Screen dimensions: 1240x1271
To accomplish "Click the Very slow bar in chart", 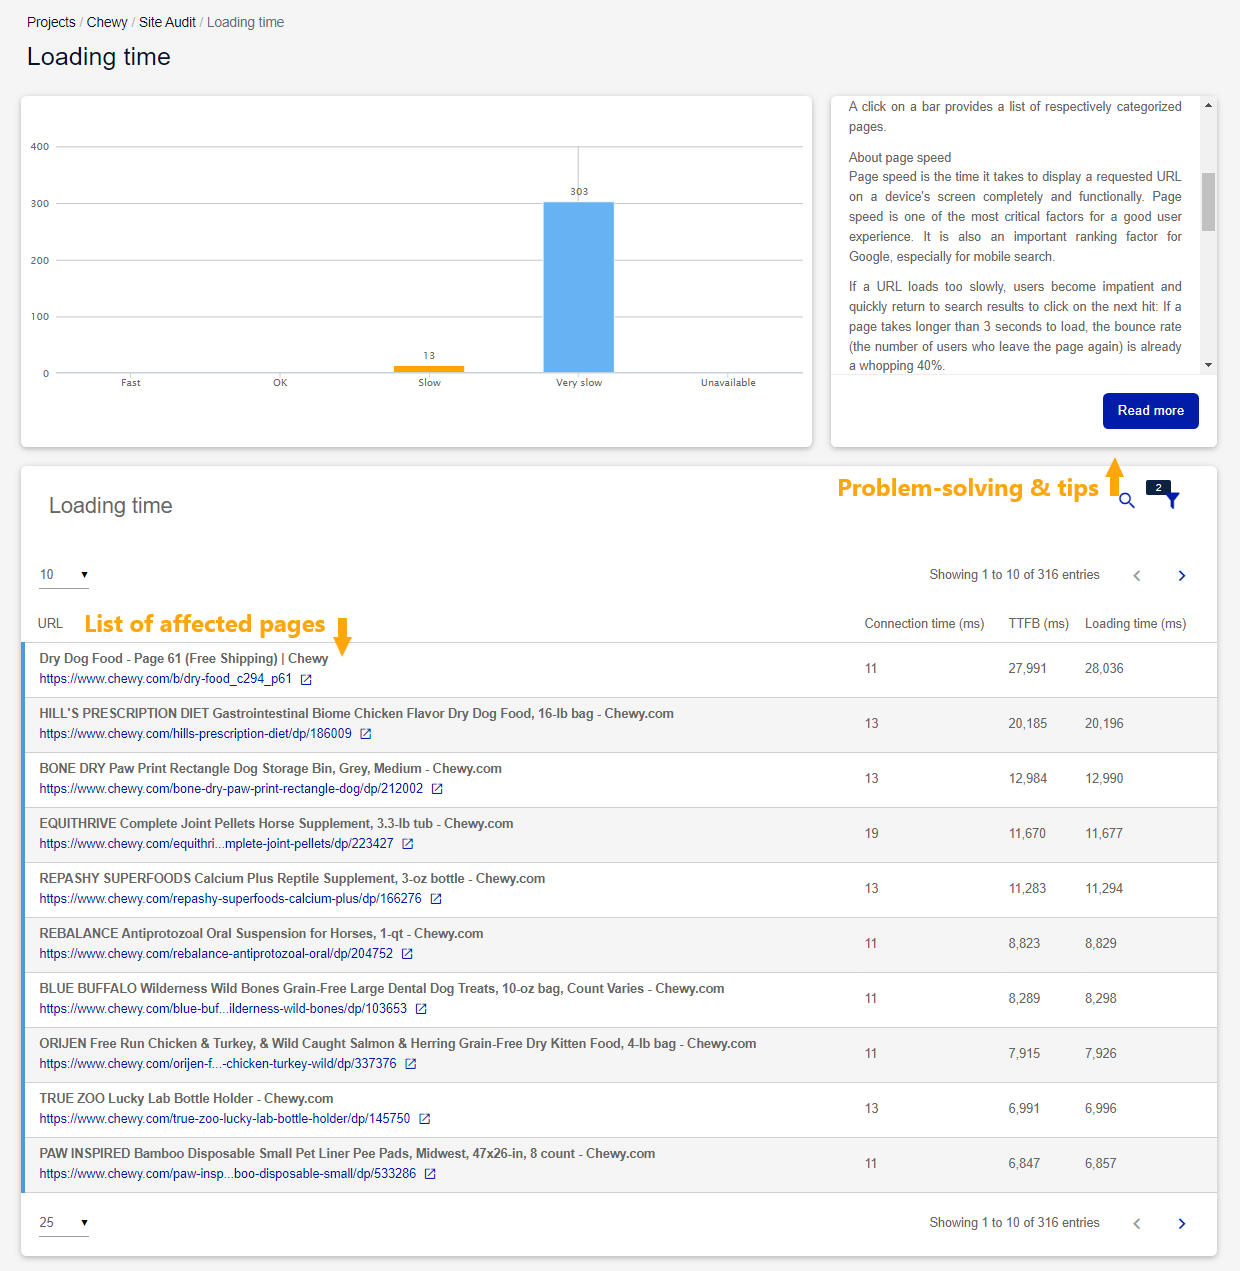I will point(579,287).
